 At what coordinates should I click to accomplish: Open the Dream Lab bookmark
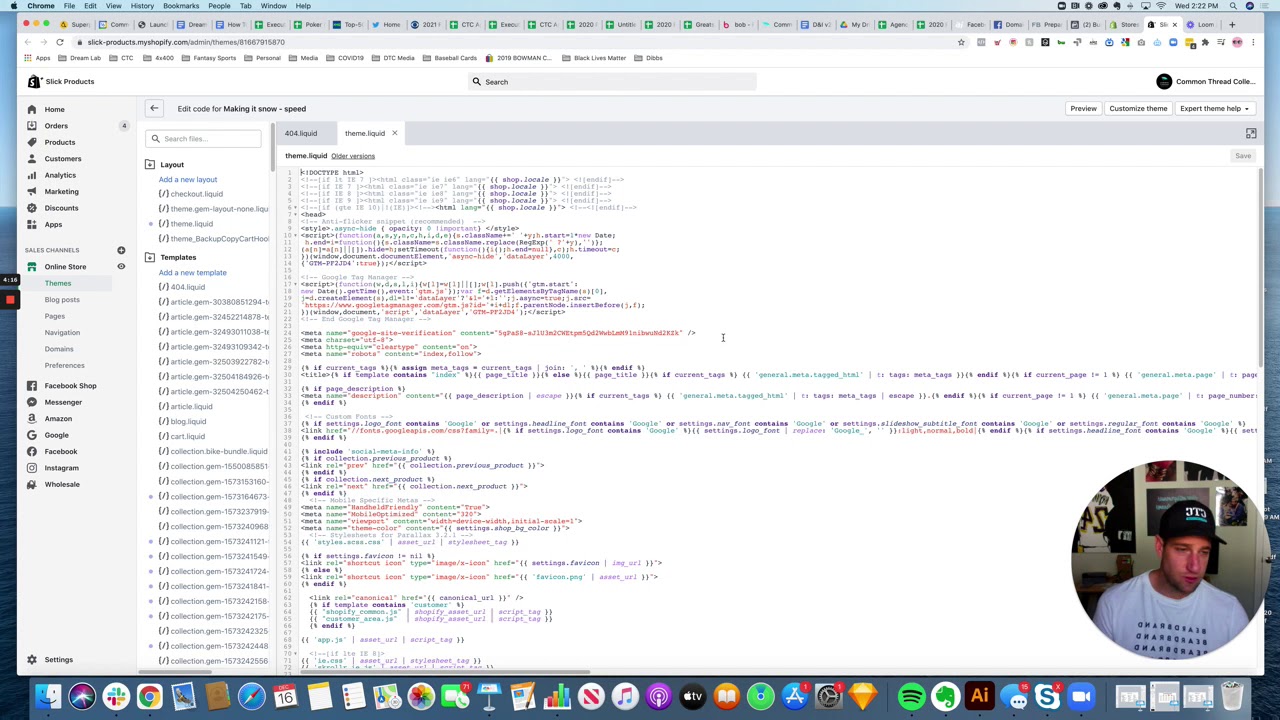(x=85, y=58)
